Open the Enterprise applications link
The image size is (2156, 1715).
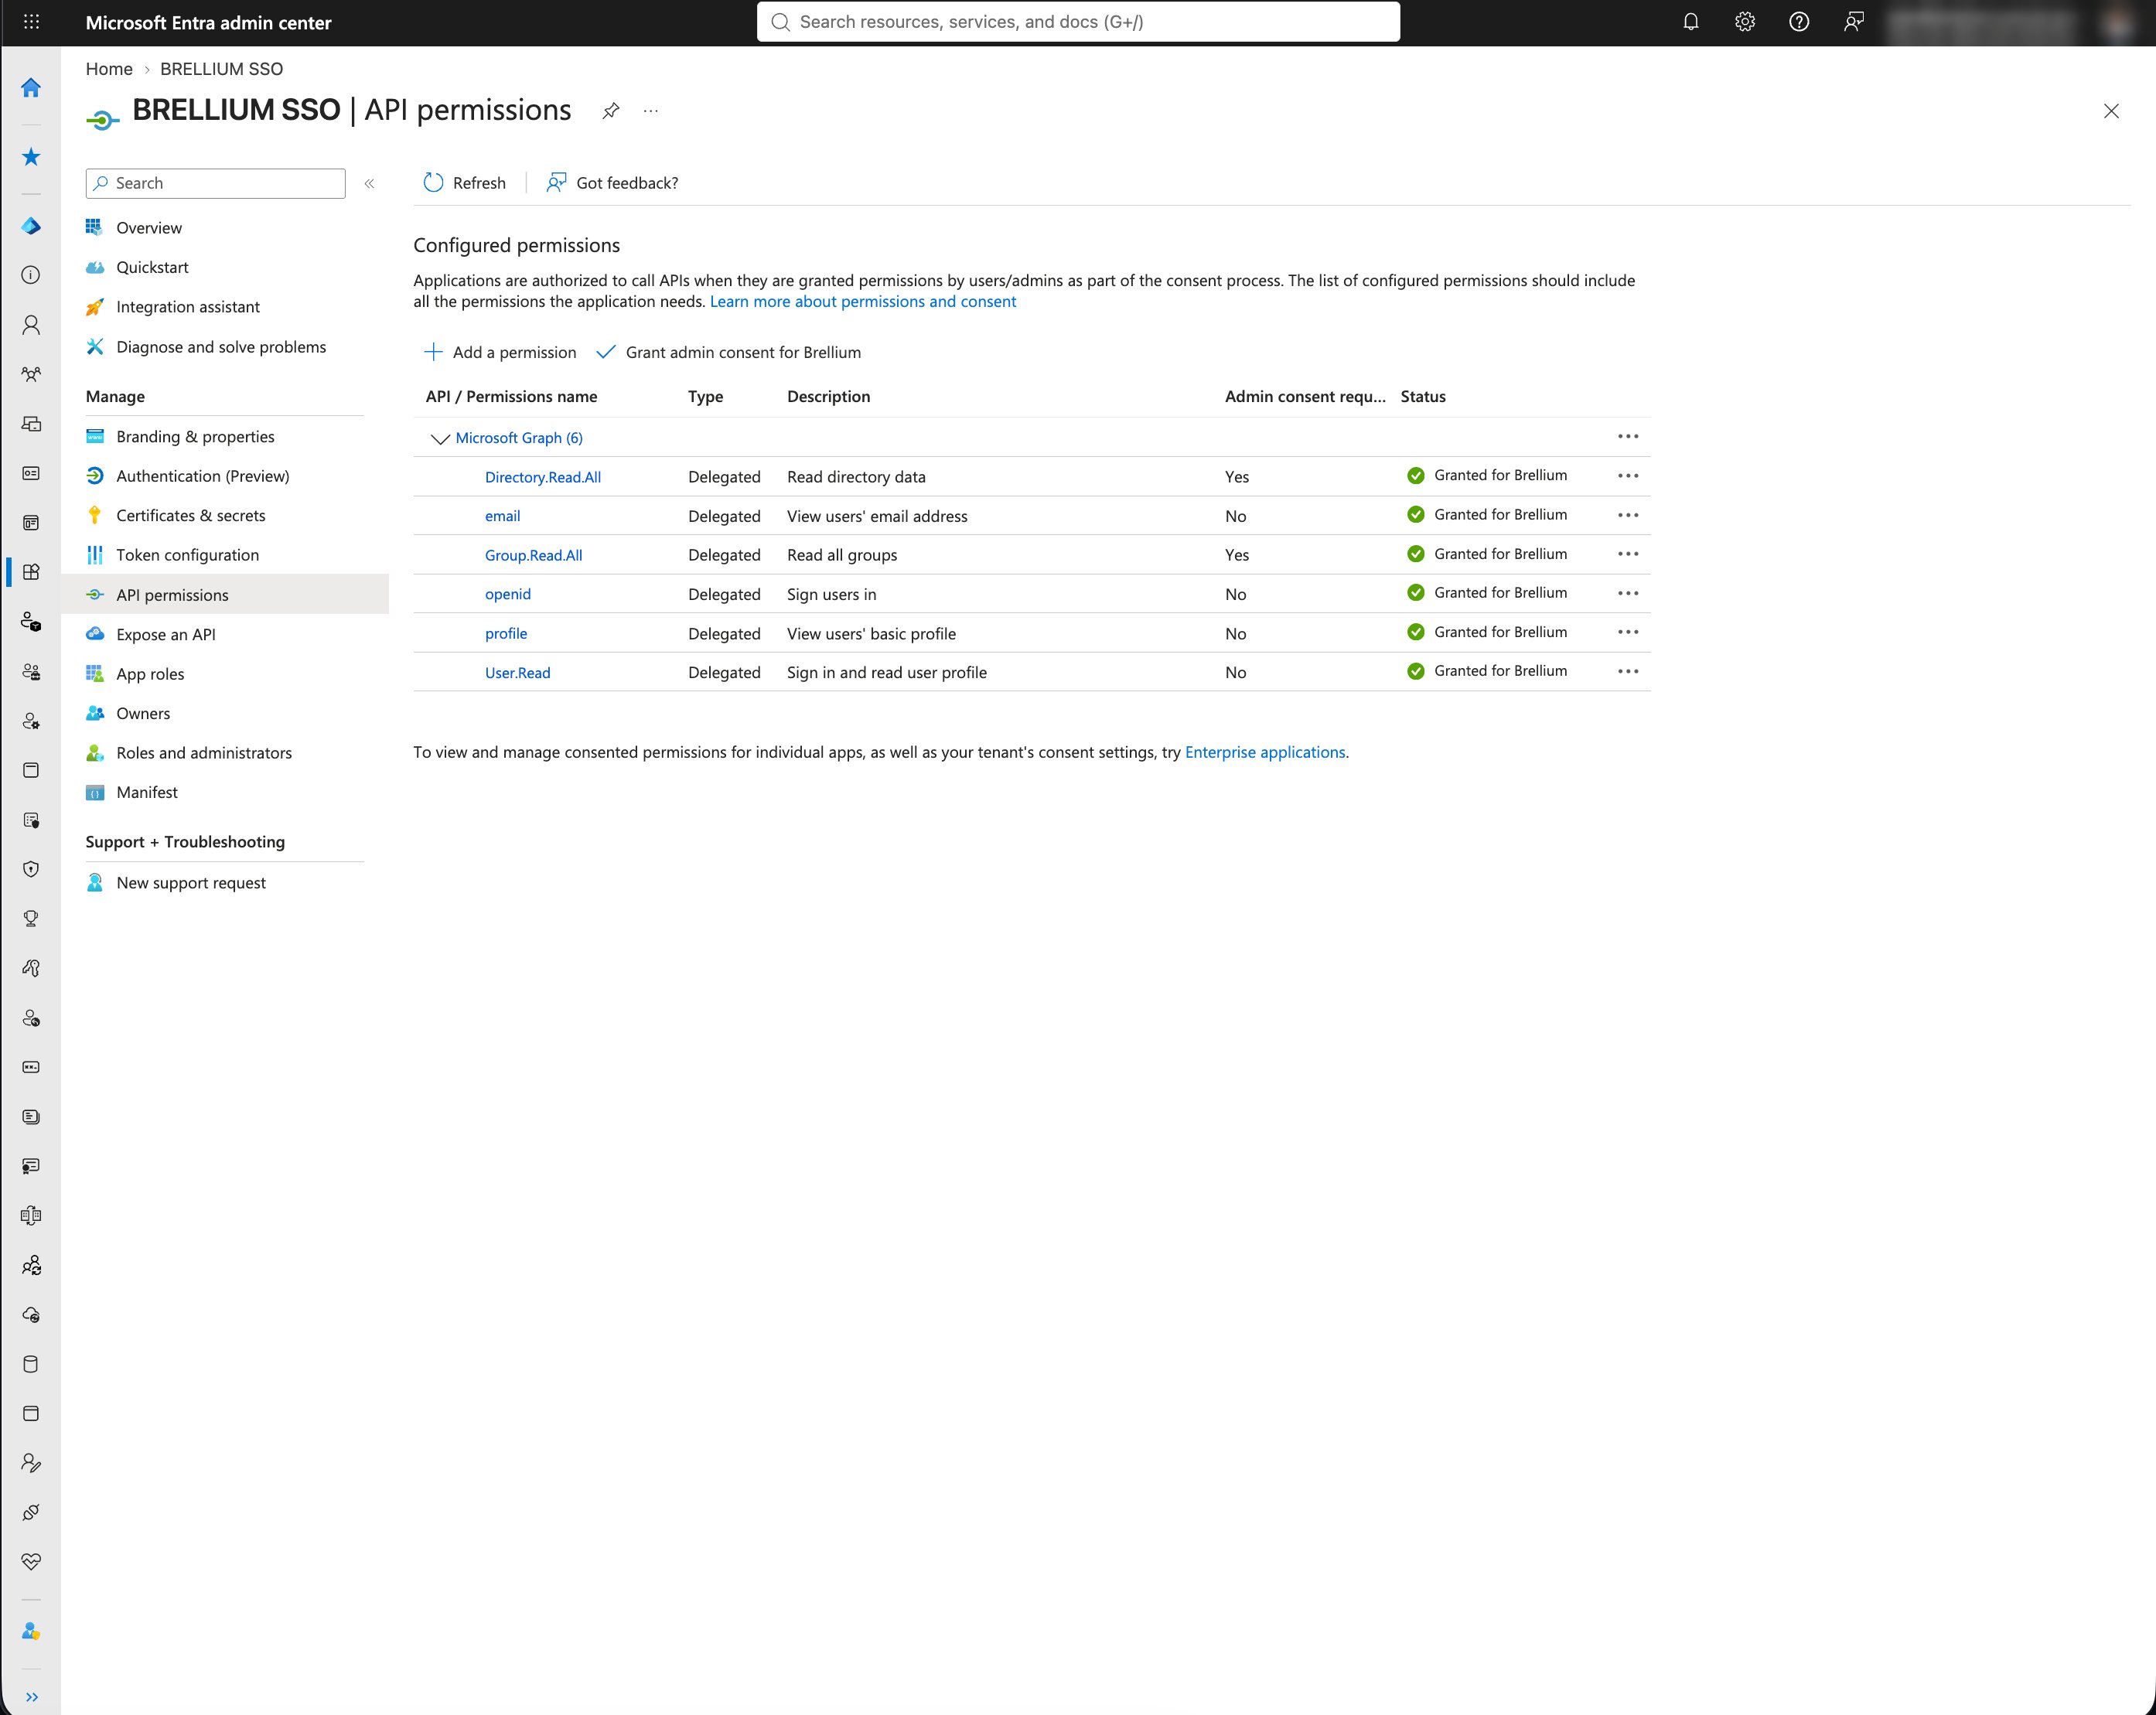[1264, 752]
